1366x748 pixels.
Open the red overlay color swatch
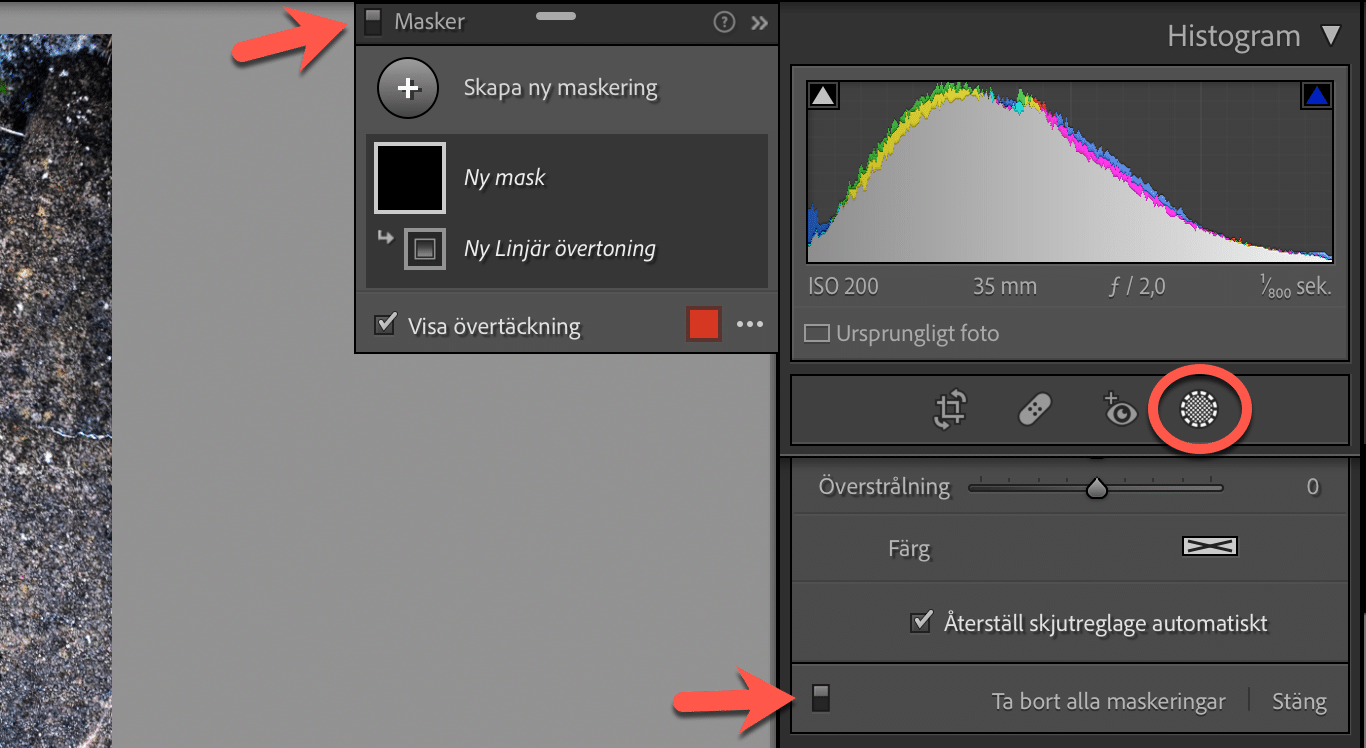[x=704, y=325]
